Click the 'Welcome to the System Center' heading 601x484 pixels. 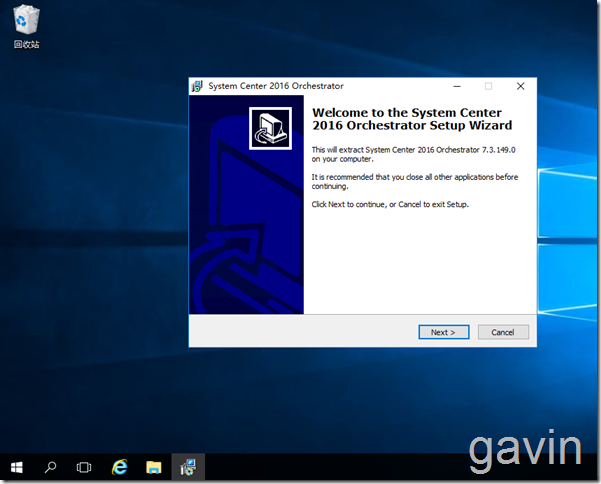412,119
